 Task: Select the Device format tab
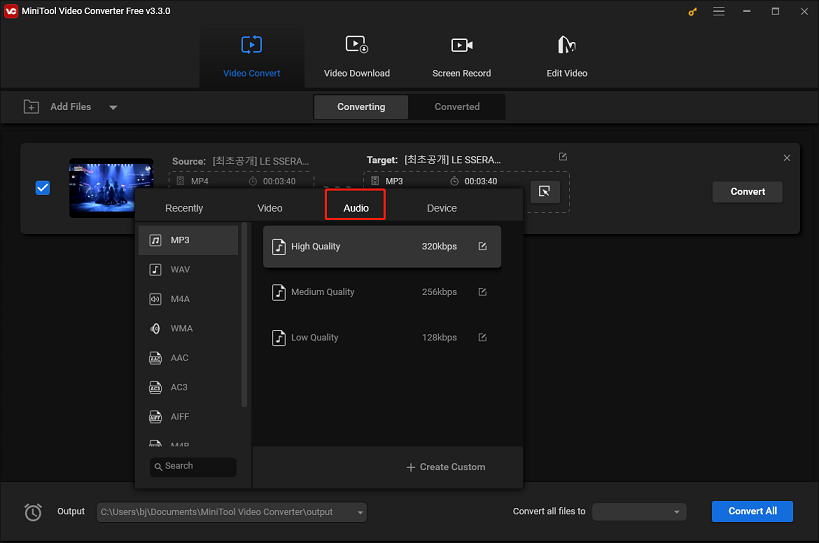pos(442,208)
